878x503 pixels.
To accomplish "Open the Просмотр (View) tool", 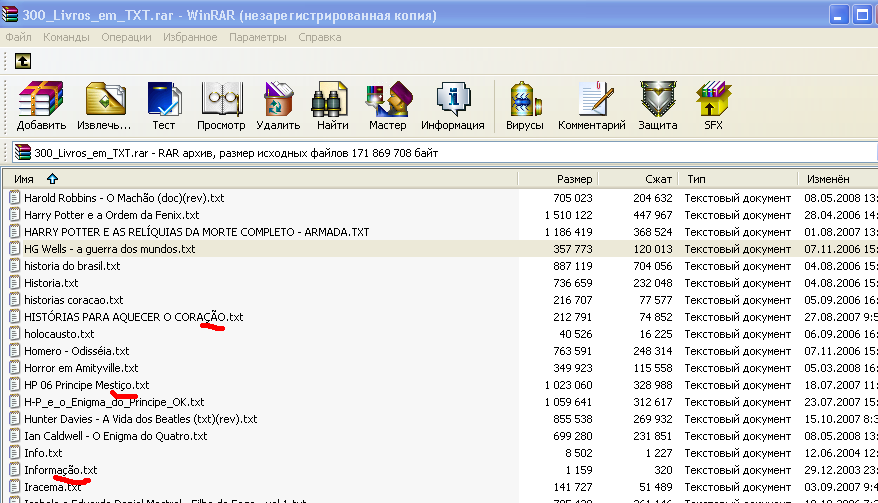I will (x=221, y=106).
